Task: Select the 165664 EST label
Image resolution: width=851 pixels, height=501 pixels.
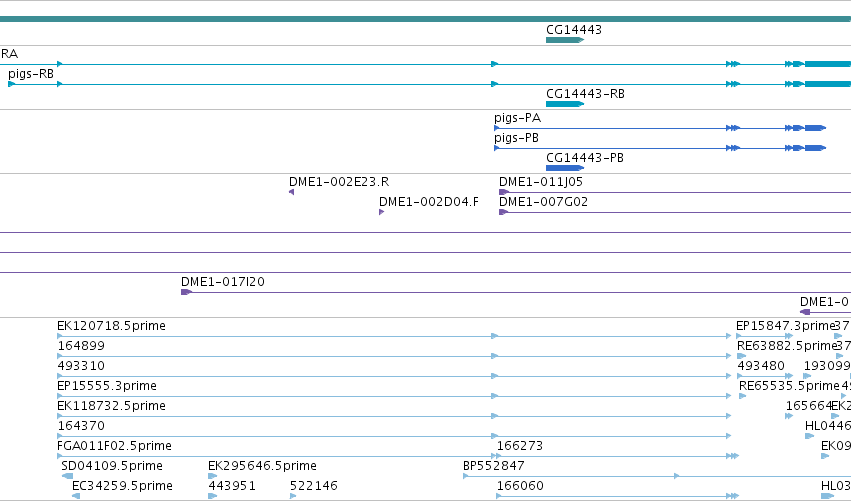Action: [809, 406]
